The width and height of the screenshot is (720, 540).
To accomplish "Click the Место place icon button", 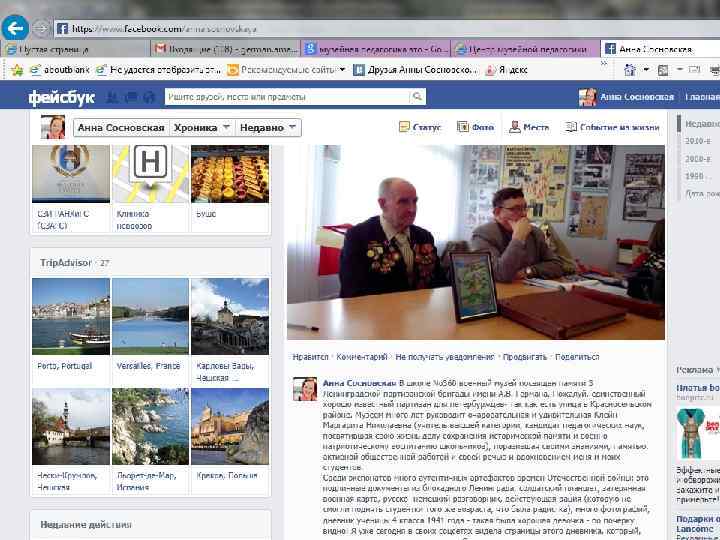I will pos(529,127).
